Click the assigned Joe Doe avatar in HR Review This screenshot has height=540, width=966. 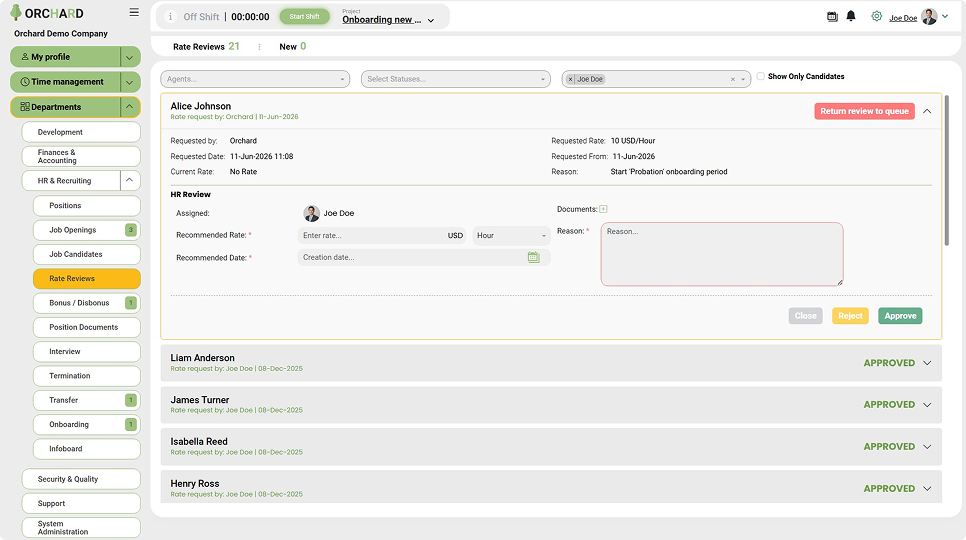(x=312, y=213)
